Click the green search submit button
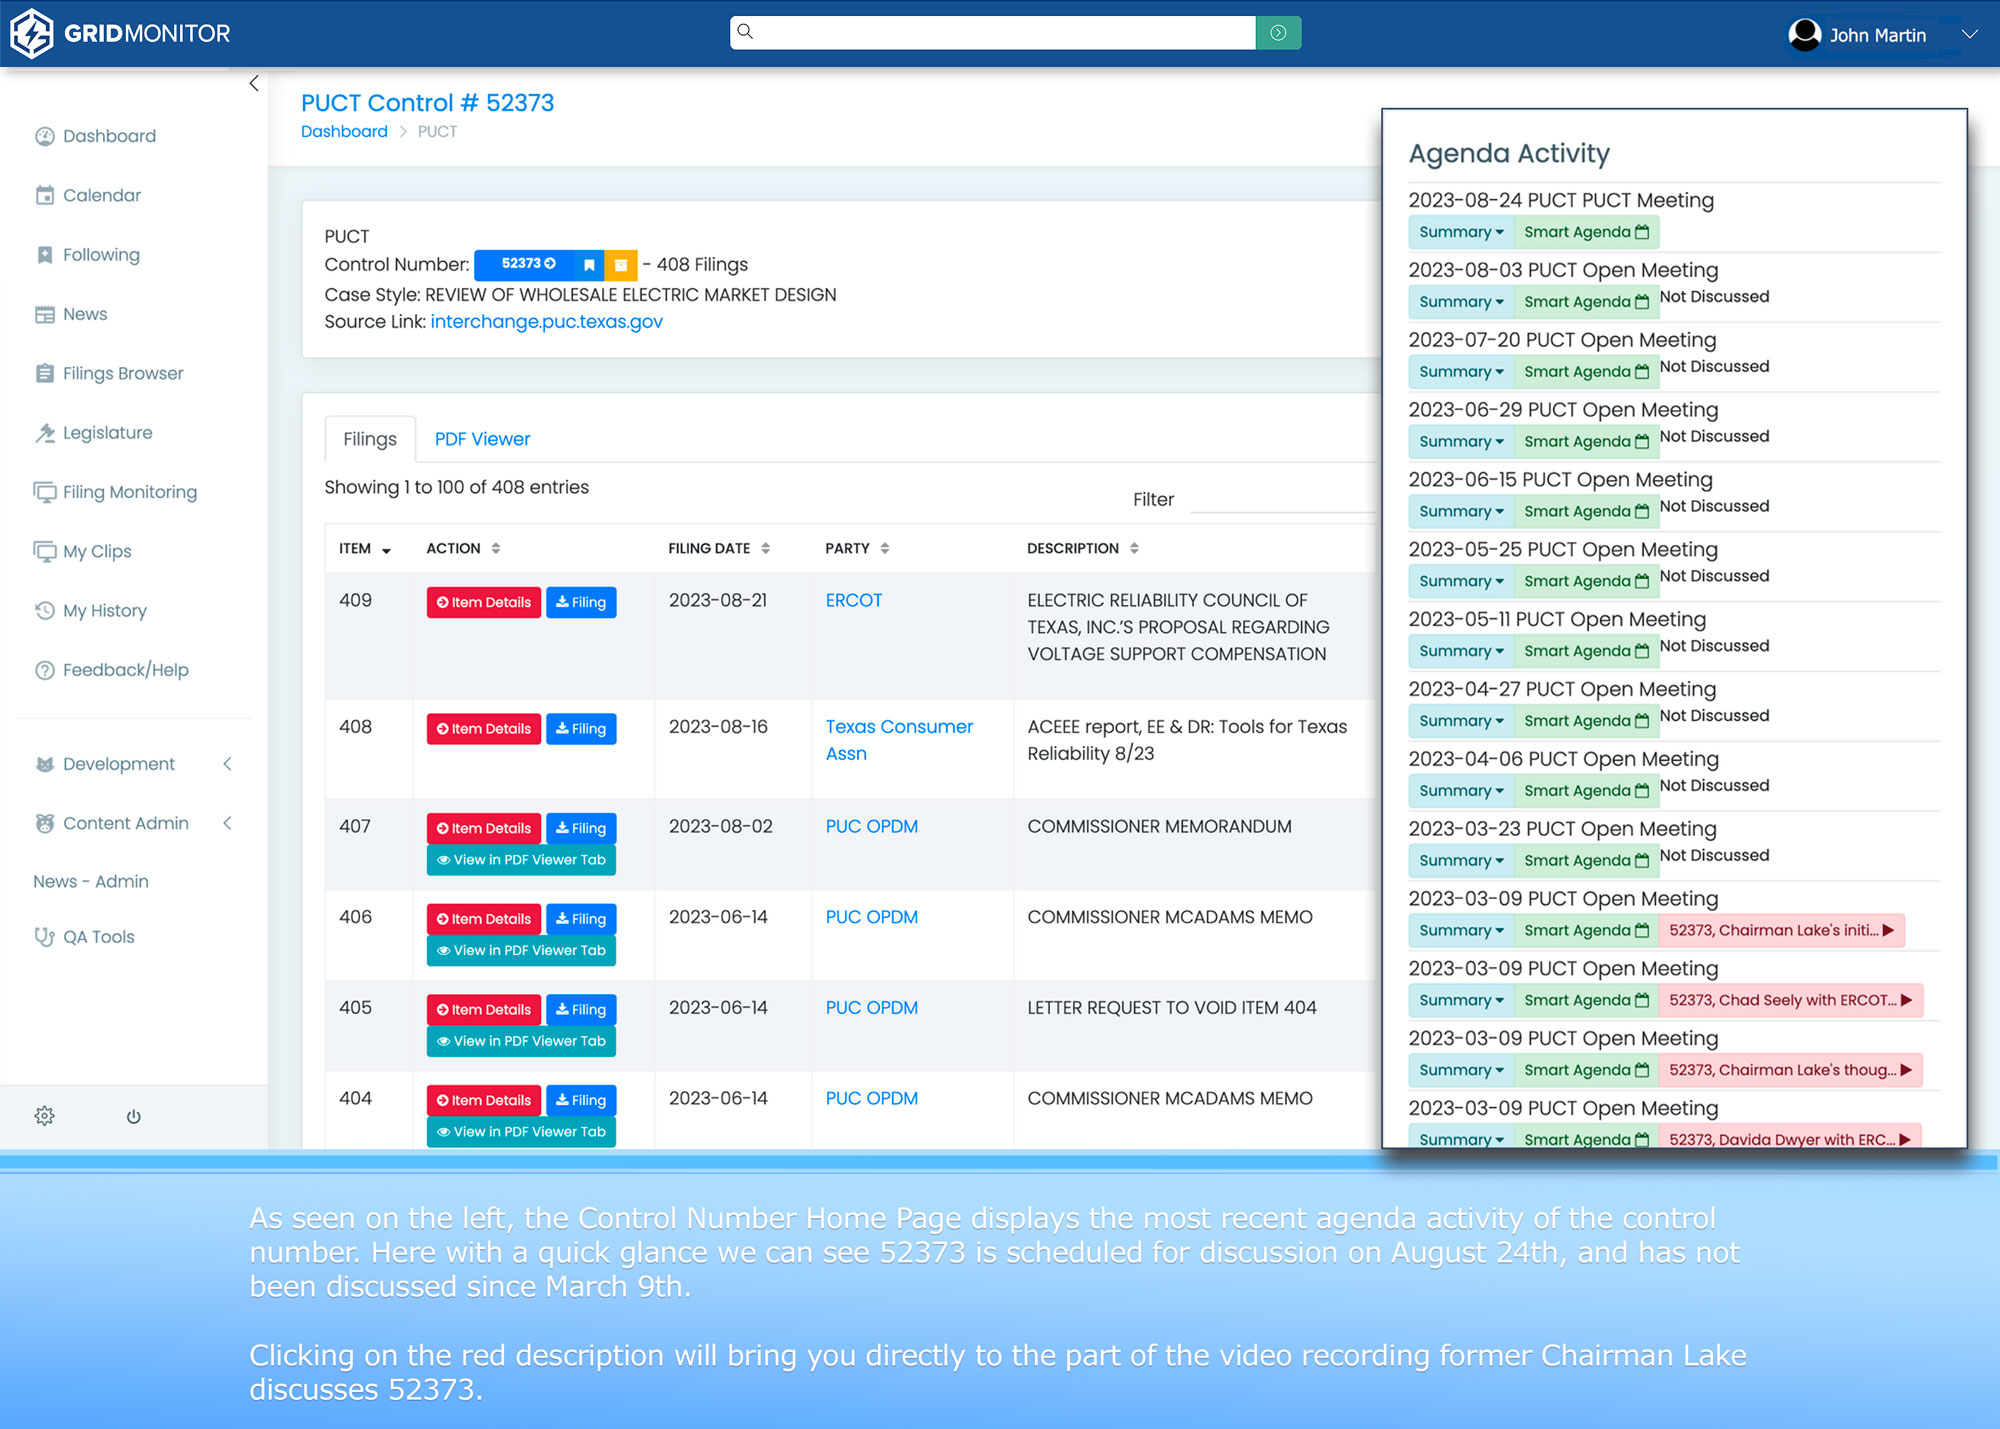 click(x=1278, y=33)
